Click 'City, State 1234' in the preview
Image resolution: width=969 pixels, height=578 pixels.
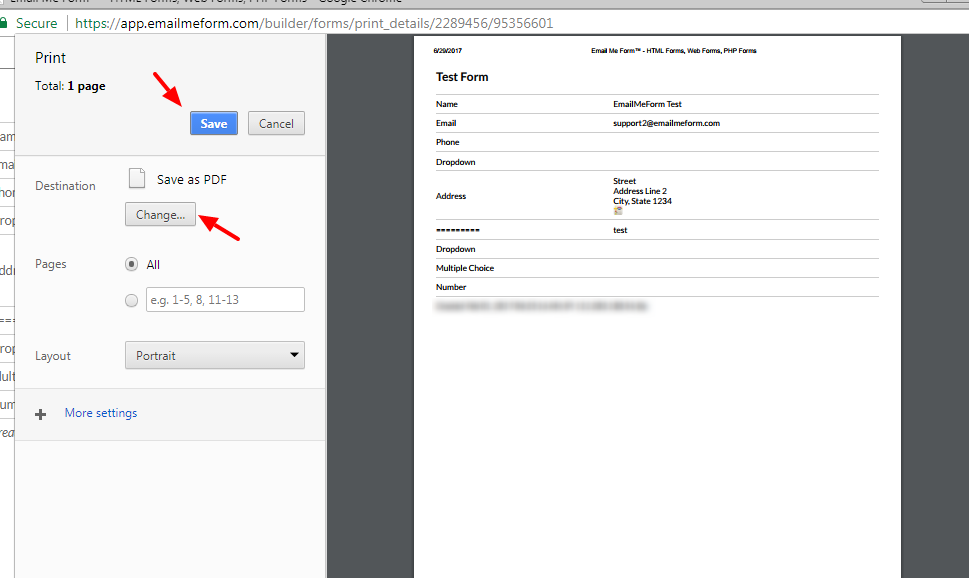[642, 201]
